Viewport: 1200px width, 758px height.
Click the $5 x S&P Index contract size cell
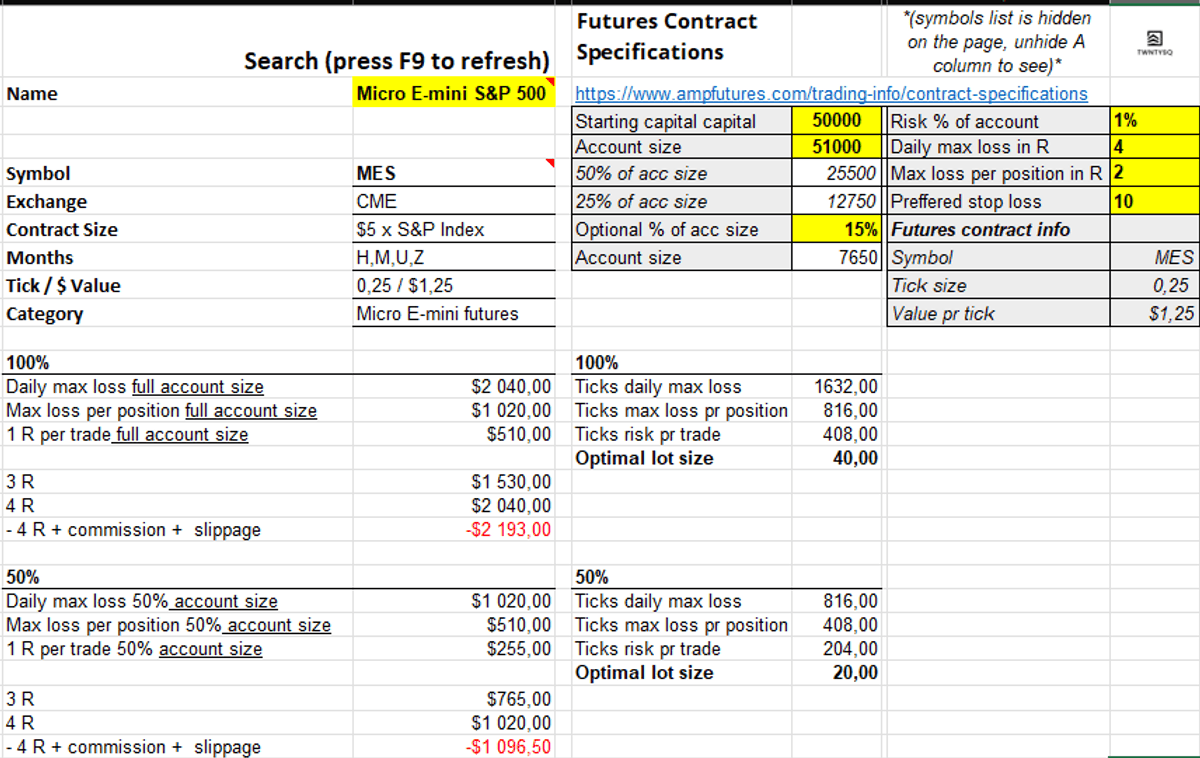click(452, 229)
